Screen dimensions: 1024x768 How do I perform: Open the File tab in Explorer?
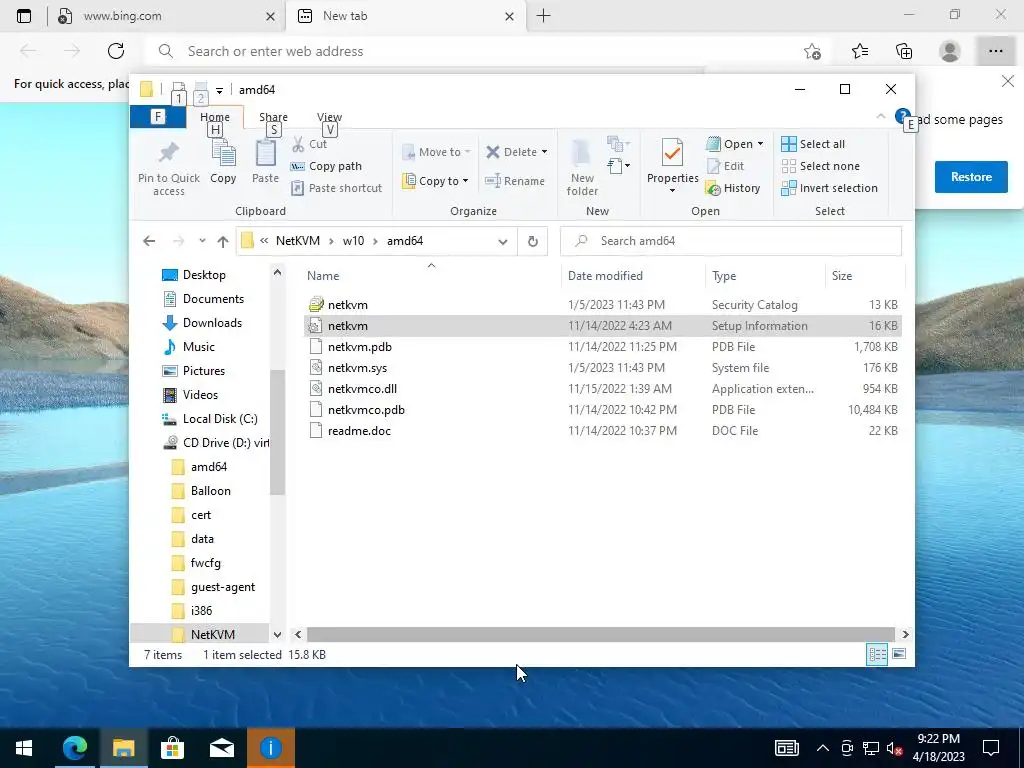tap(157, 117)
